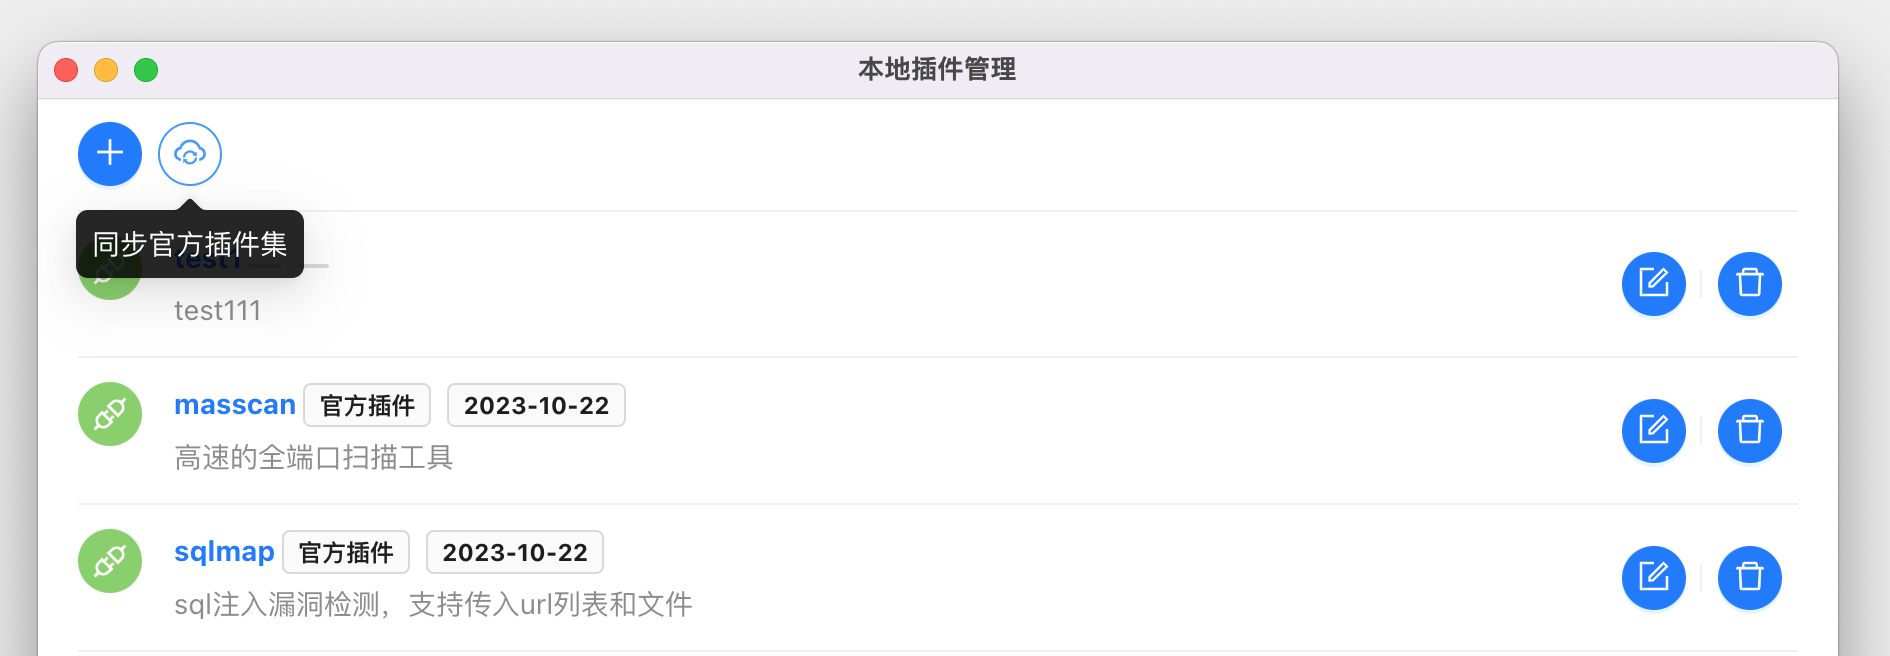Edit the test111 plugin entry
Image resolution: width=1890 pixels, height=656 pixels.
point(1653,284)
